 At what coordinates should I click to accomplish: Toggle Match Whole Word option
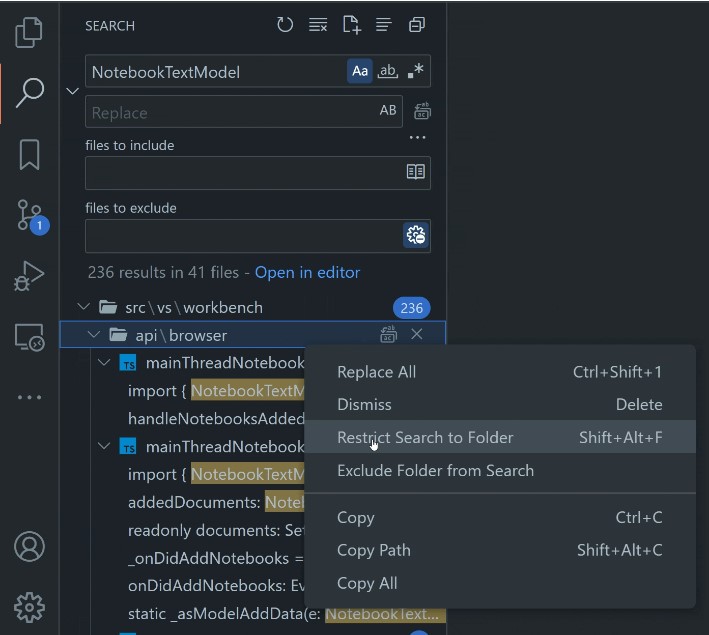387,71
